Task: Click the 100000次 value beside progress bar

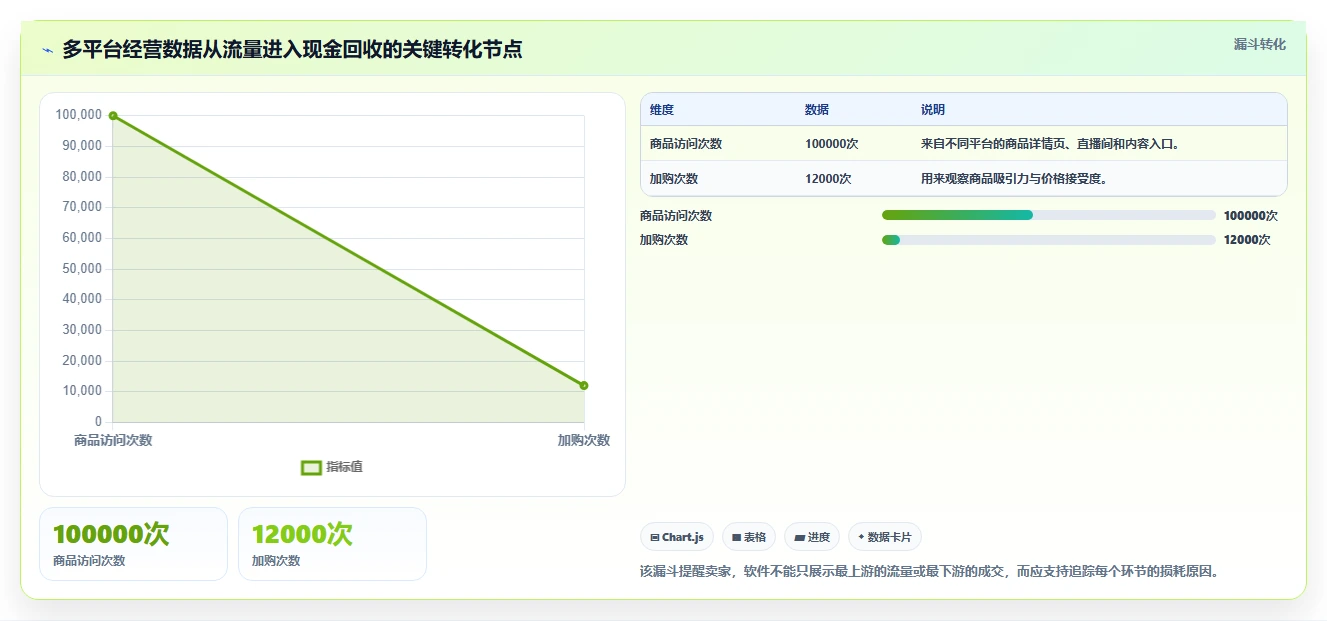Action: pos(1251,216)
